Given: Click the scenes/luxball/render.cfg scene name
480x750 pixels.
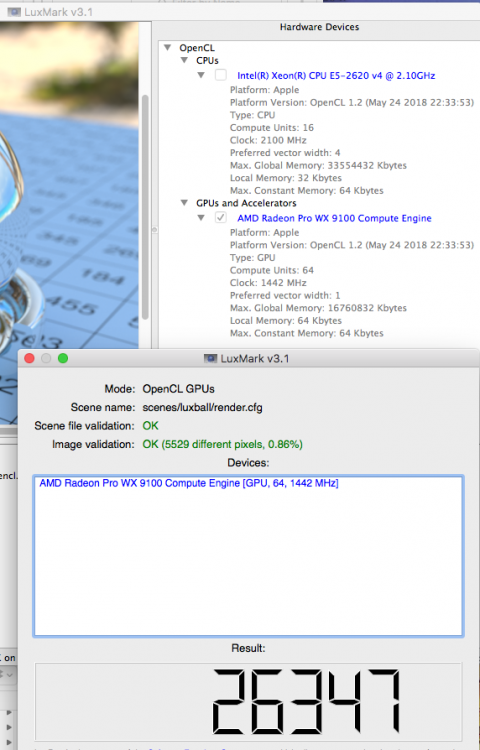Looking at the screenshot, I should 202,408.
